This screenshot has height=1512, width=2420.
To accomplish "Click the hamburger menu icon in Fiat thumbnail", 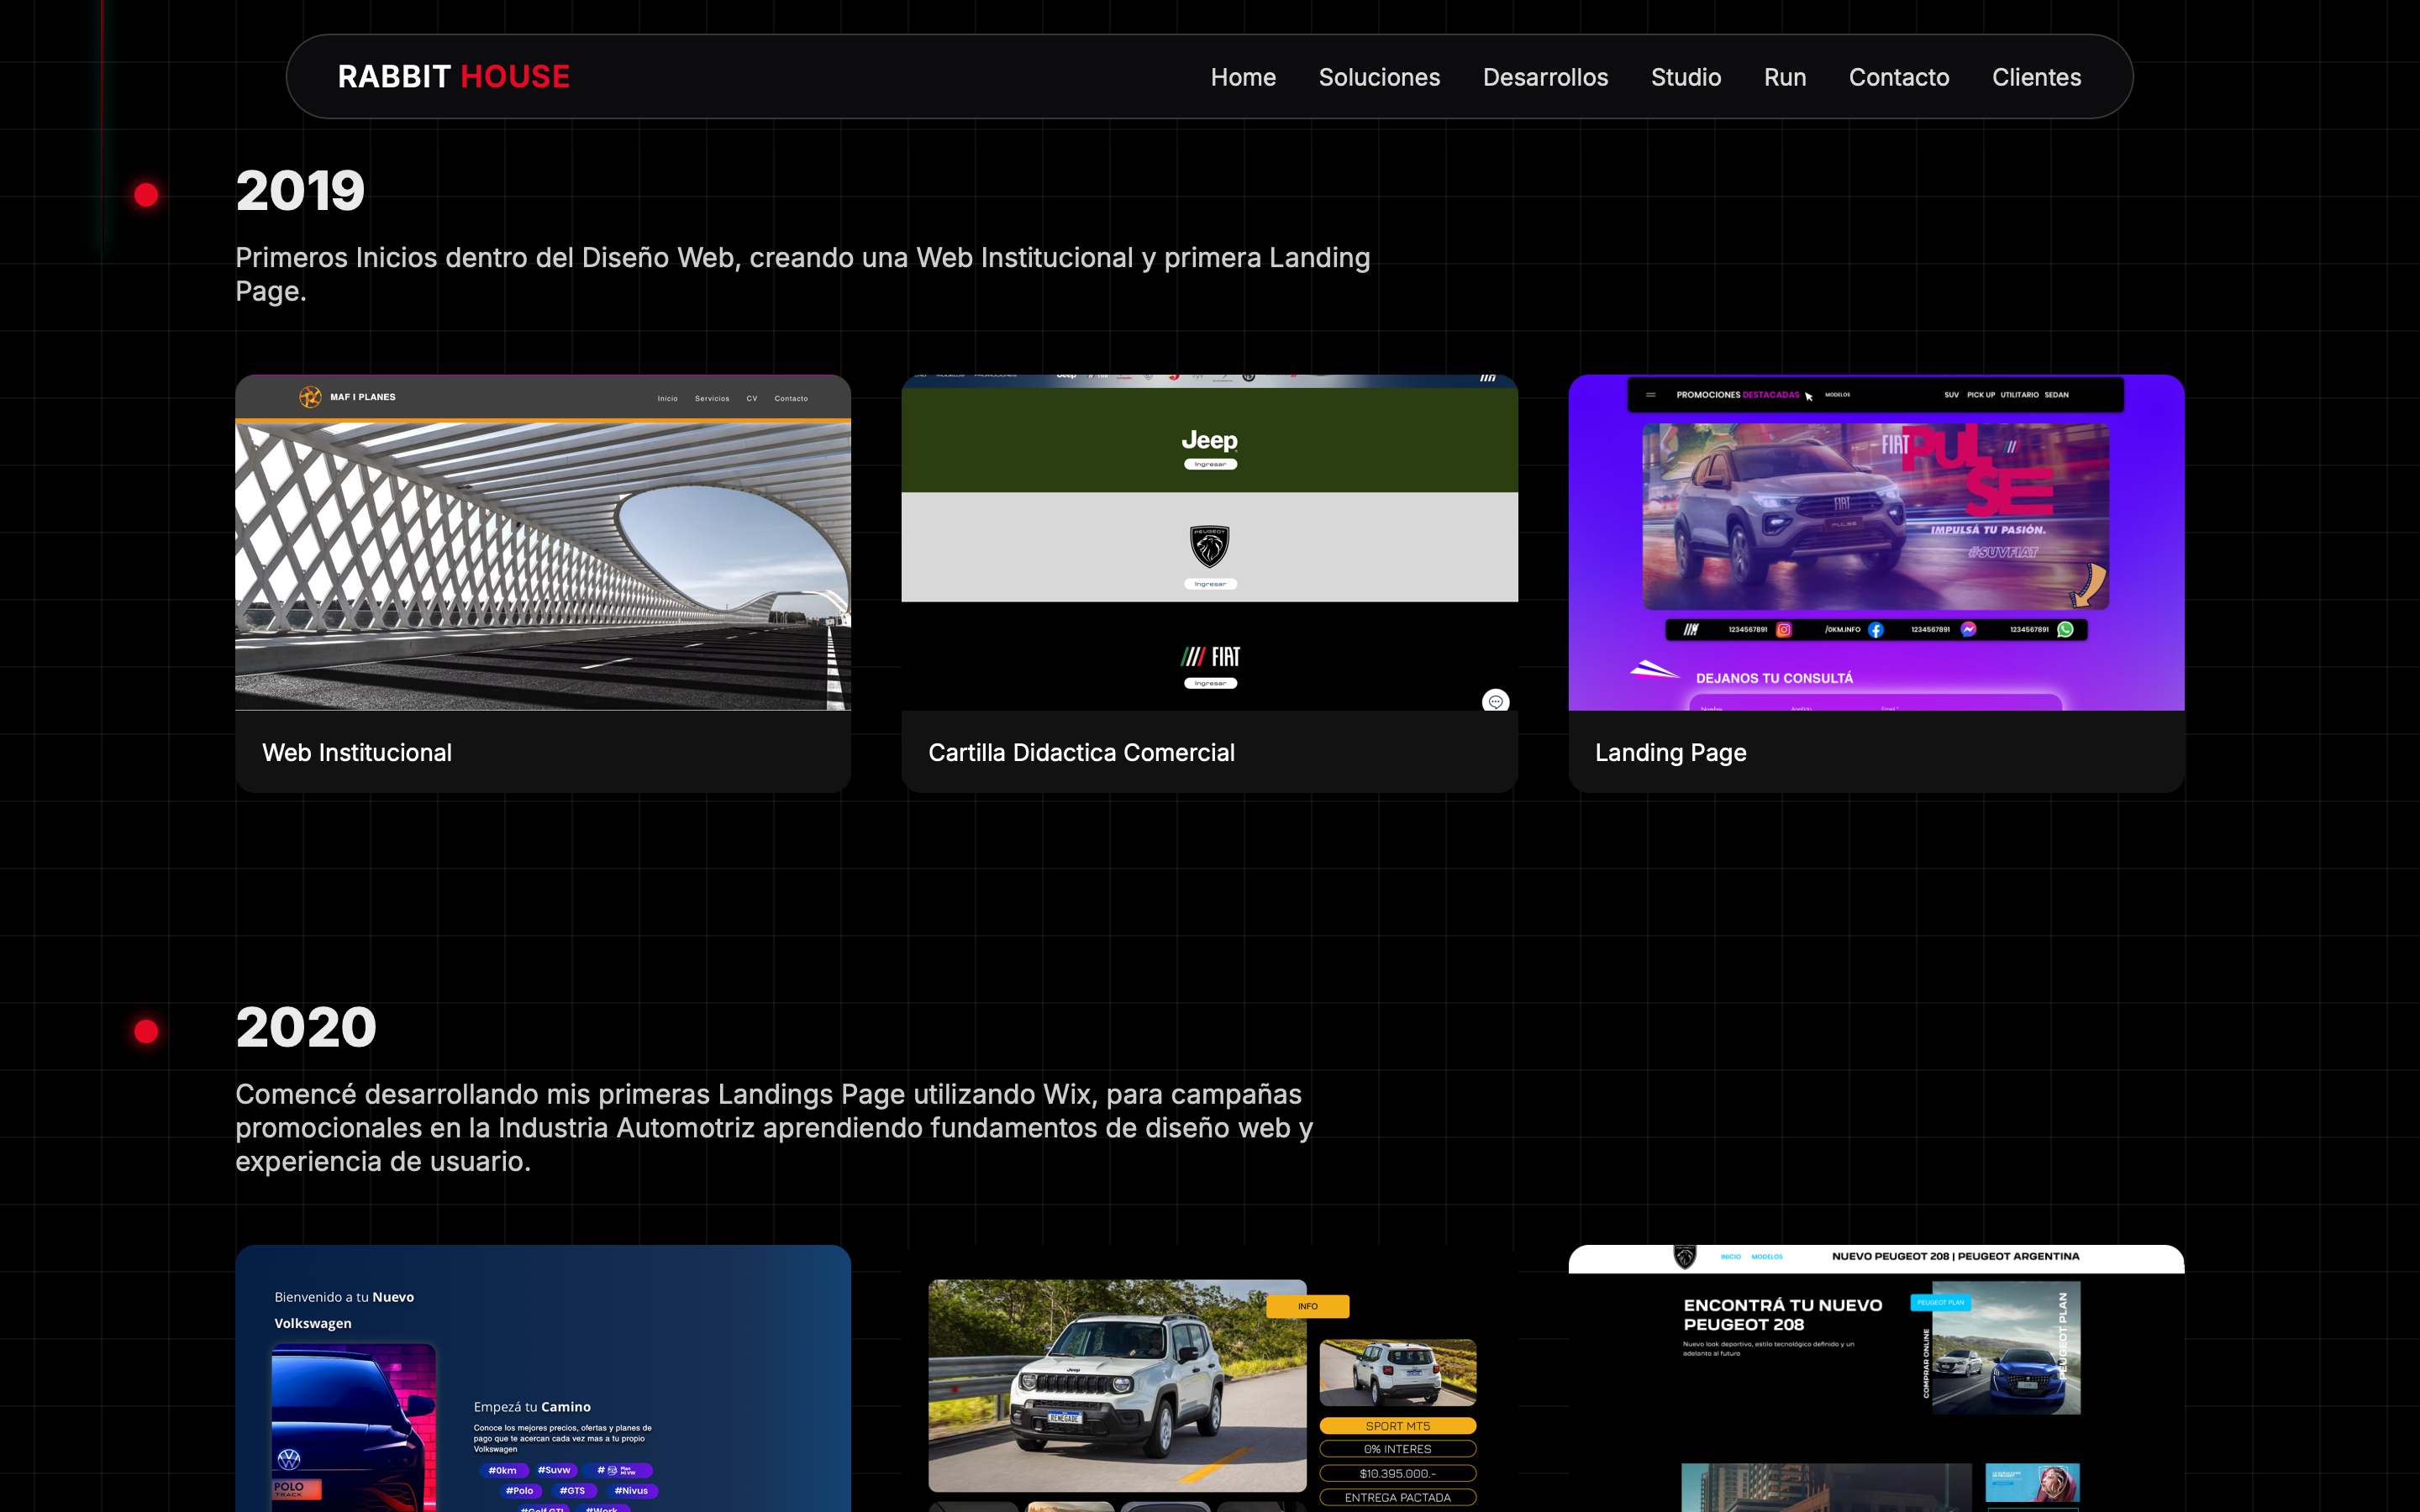I will coord(1651,395).
